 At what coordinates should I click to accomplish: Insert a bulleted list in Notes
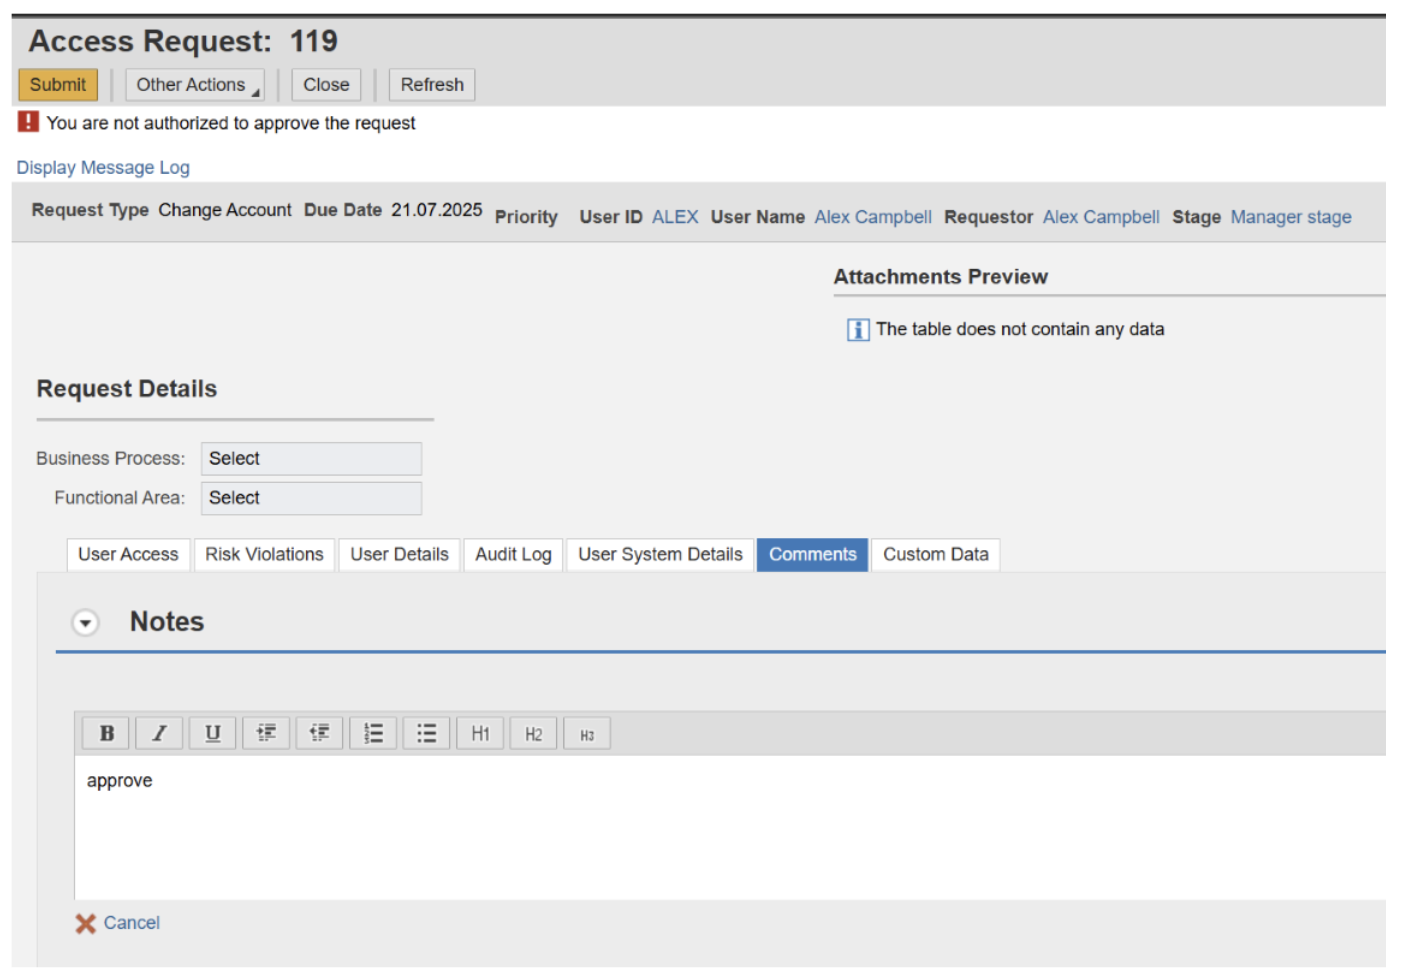(426, 732)
